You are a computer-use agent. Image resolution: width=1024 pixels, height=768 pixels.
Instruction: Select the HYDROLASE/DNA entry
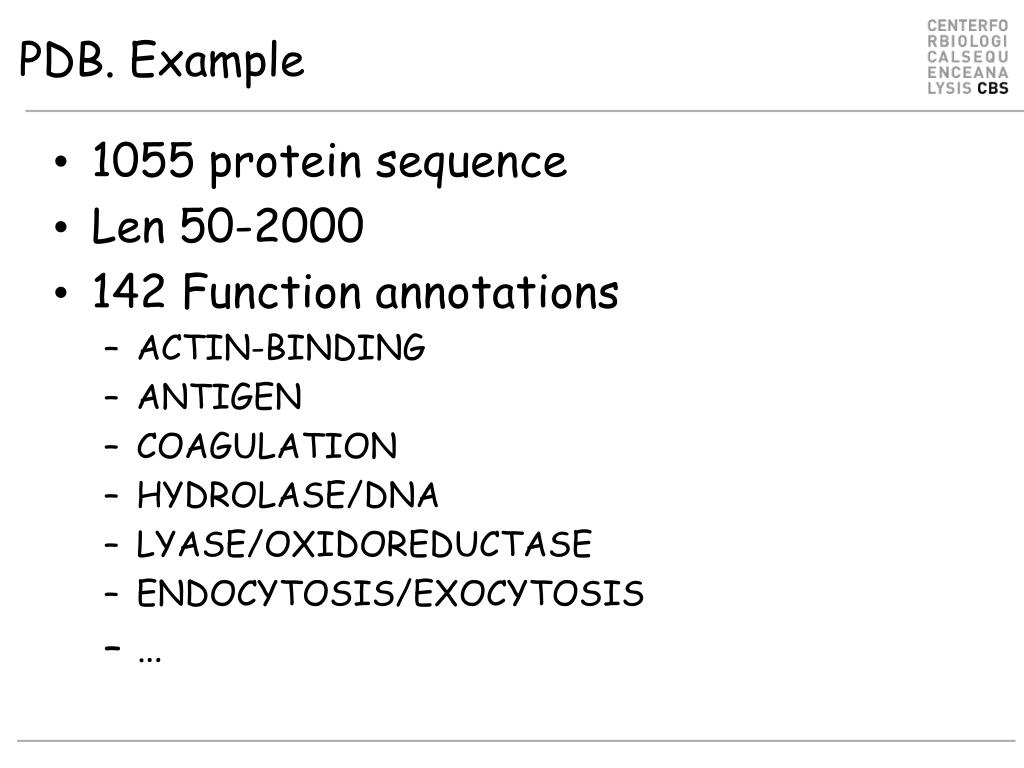coord(287,495)
